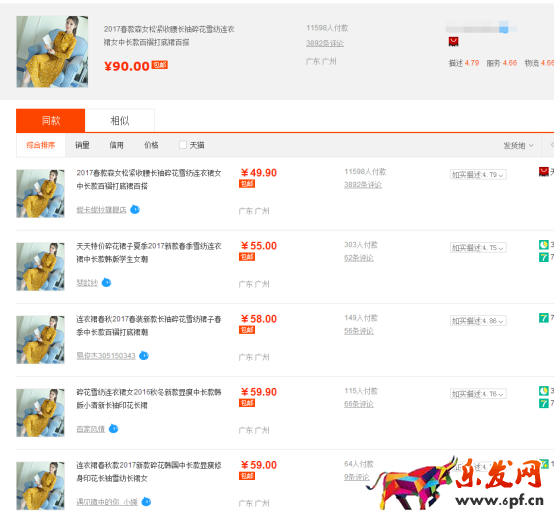
Task: Open listing title starting 连衣裙春秋款2017新款
Action: click(x=149, y=472)
